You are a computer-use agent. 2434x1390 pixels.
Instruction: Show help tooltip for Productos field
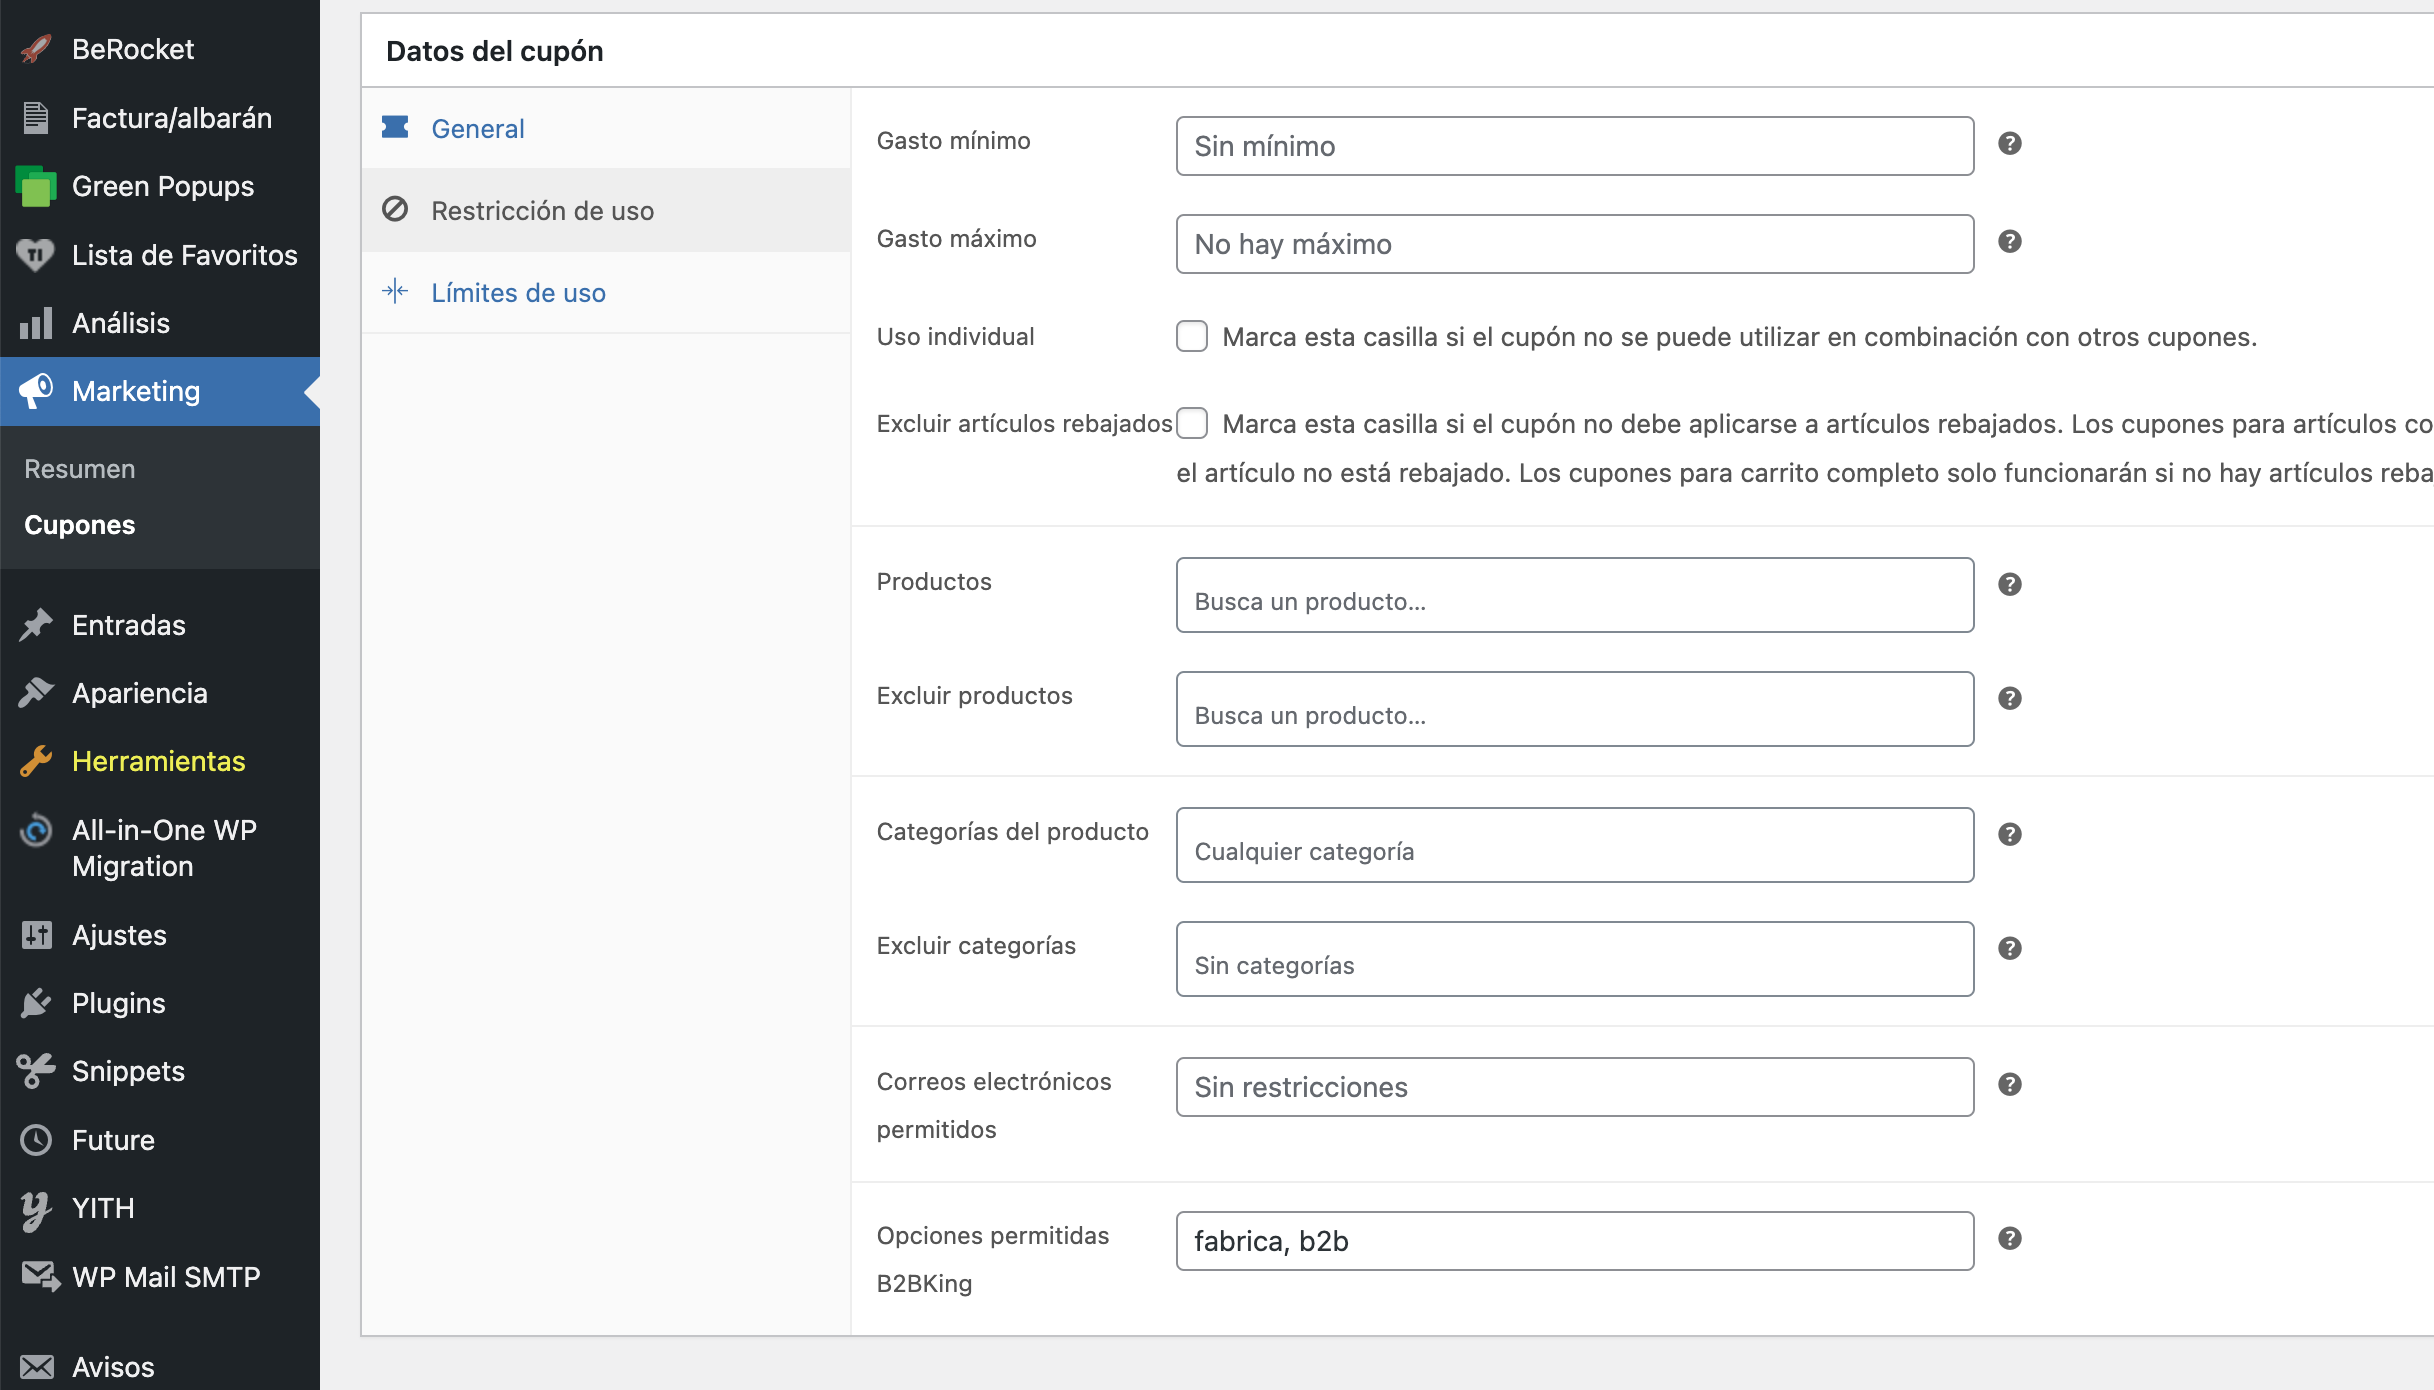tap(2010, 584)
